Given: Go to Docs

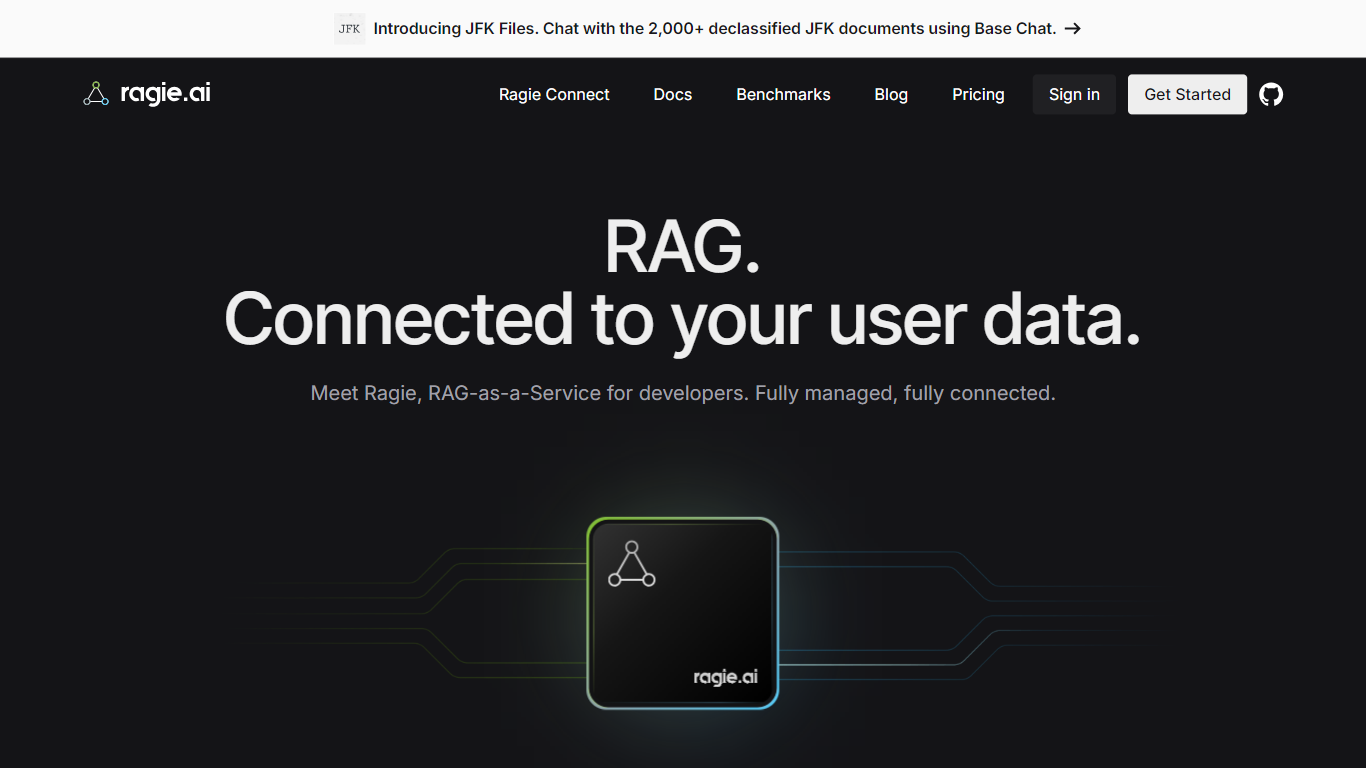Looking at the screenshot, I should point(673,94).
